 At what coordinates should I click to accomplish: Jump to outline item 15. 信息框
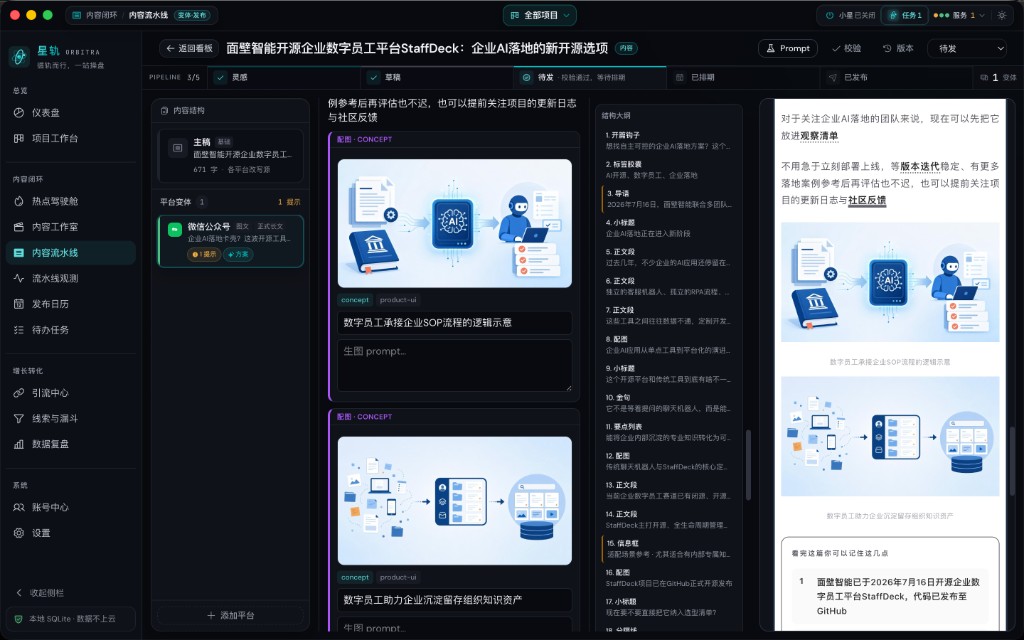[669, 549]
